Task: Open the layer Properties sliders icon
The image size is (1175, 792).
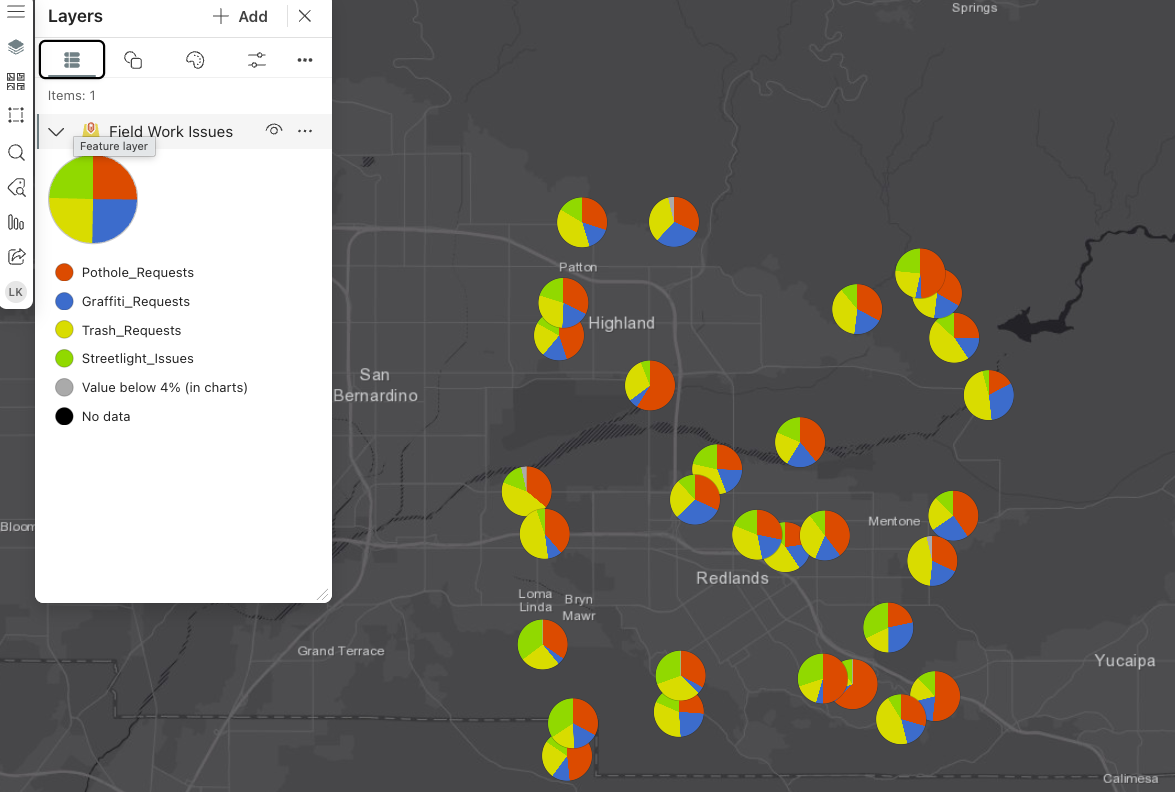Action: [x=256, y=59]
